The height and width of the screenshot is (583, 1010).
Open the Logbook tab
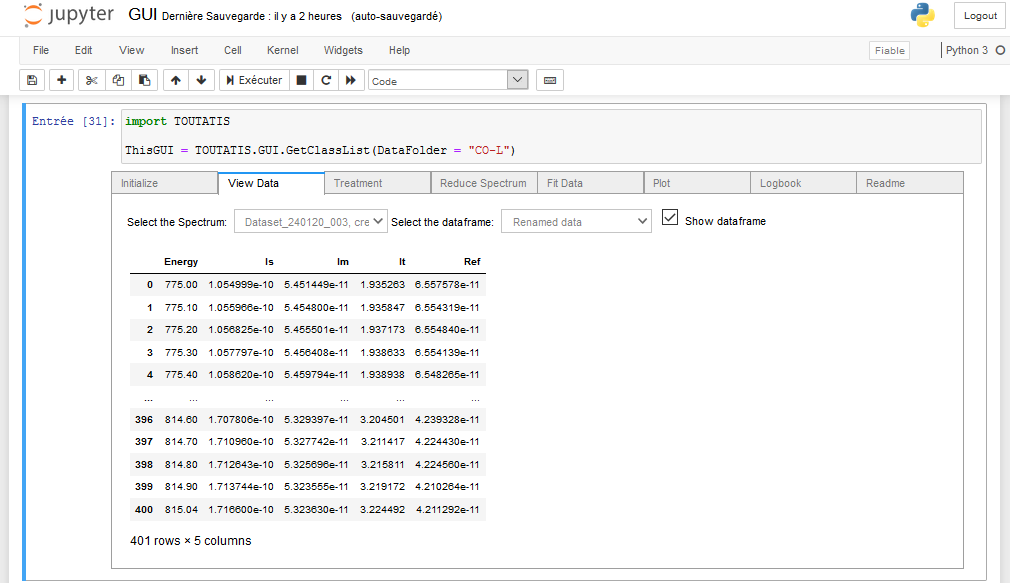803,183
